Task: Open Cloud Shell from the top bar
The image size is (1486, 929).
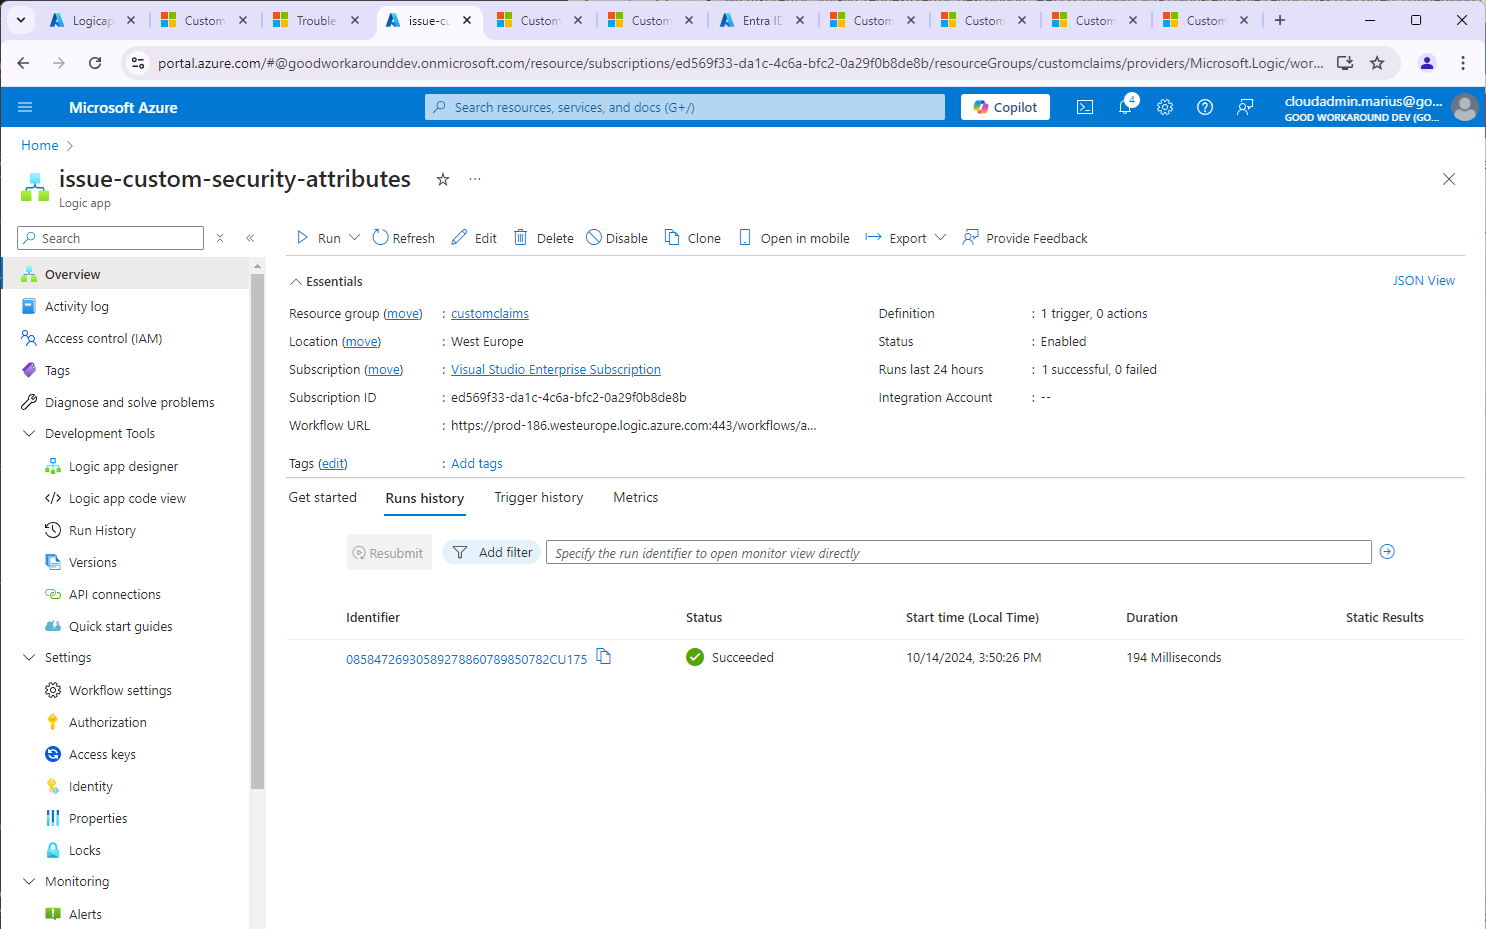Action: [x=1085, y=107]
